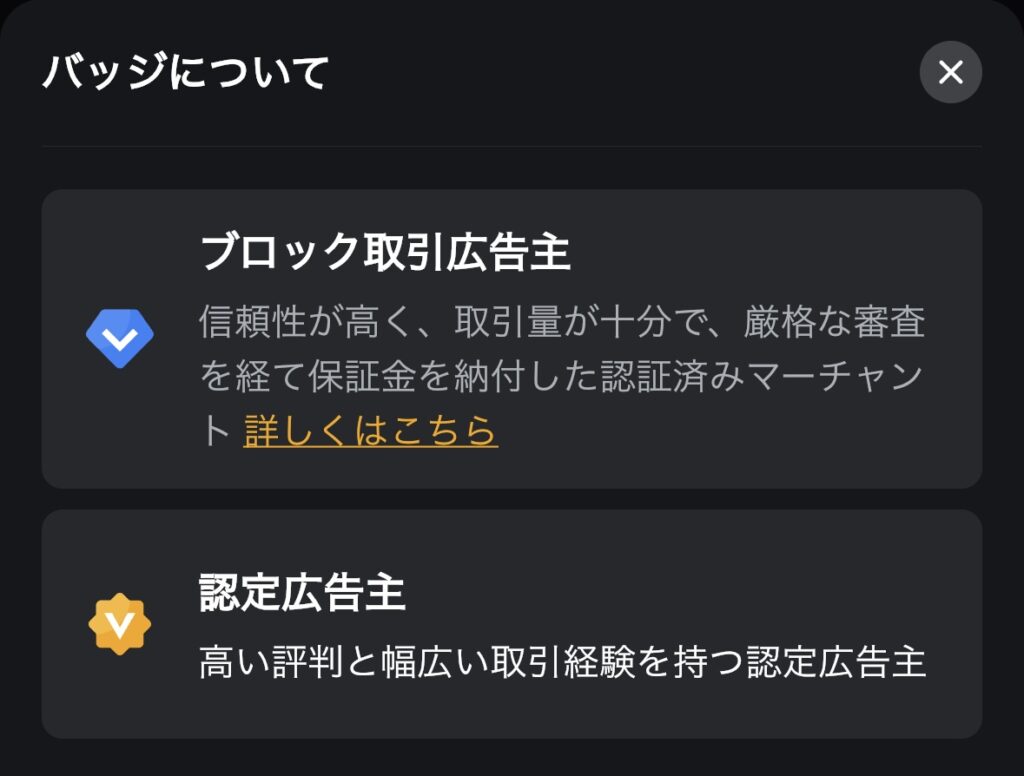Screen dimensions: 1024x776
Task: Select the white V inside gold badge
Action: pyautogui.click(x=120, y=625)
